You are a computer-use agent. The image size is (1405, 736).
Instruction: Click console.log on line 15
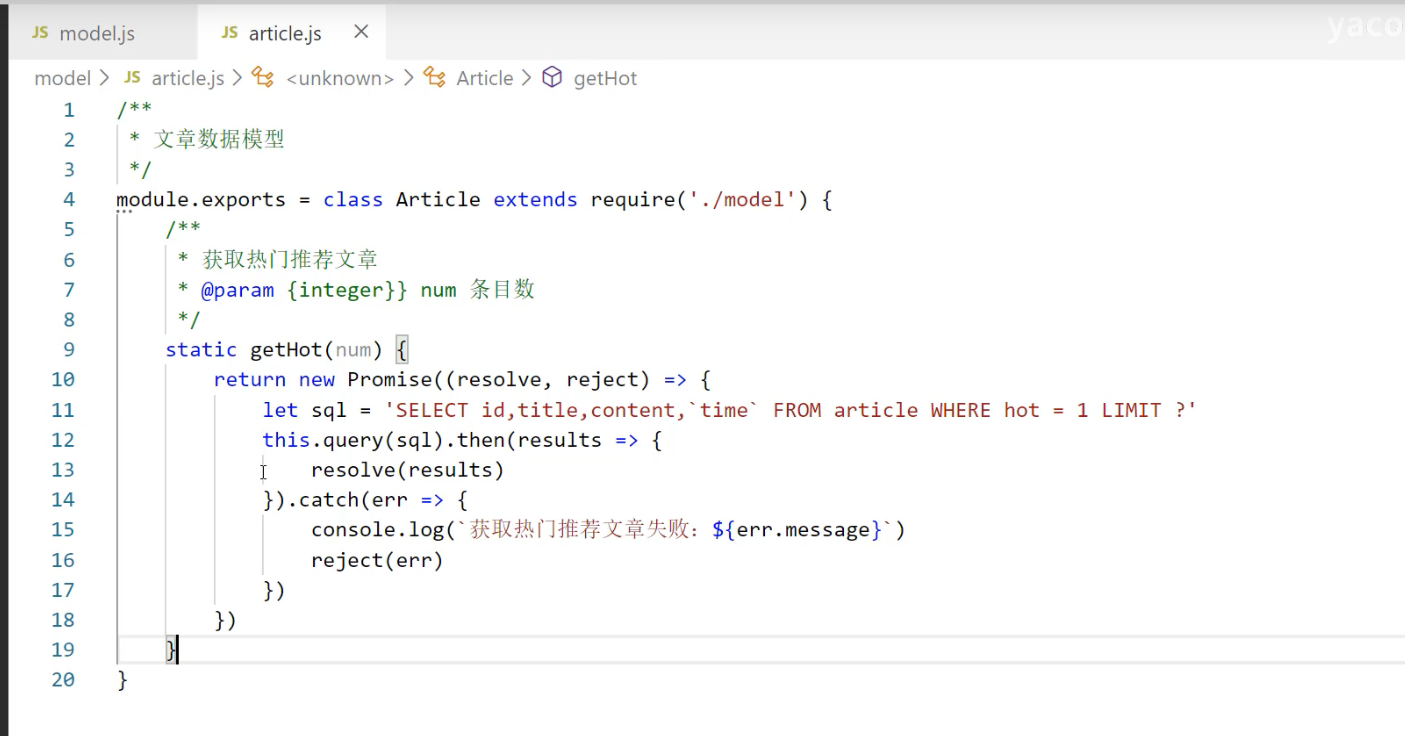377,530
